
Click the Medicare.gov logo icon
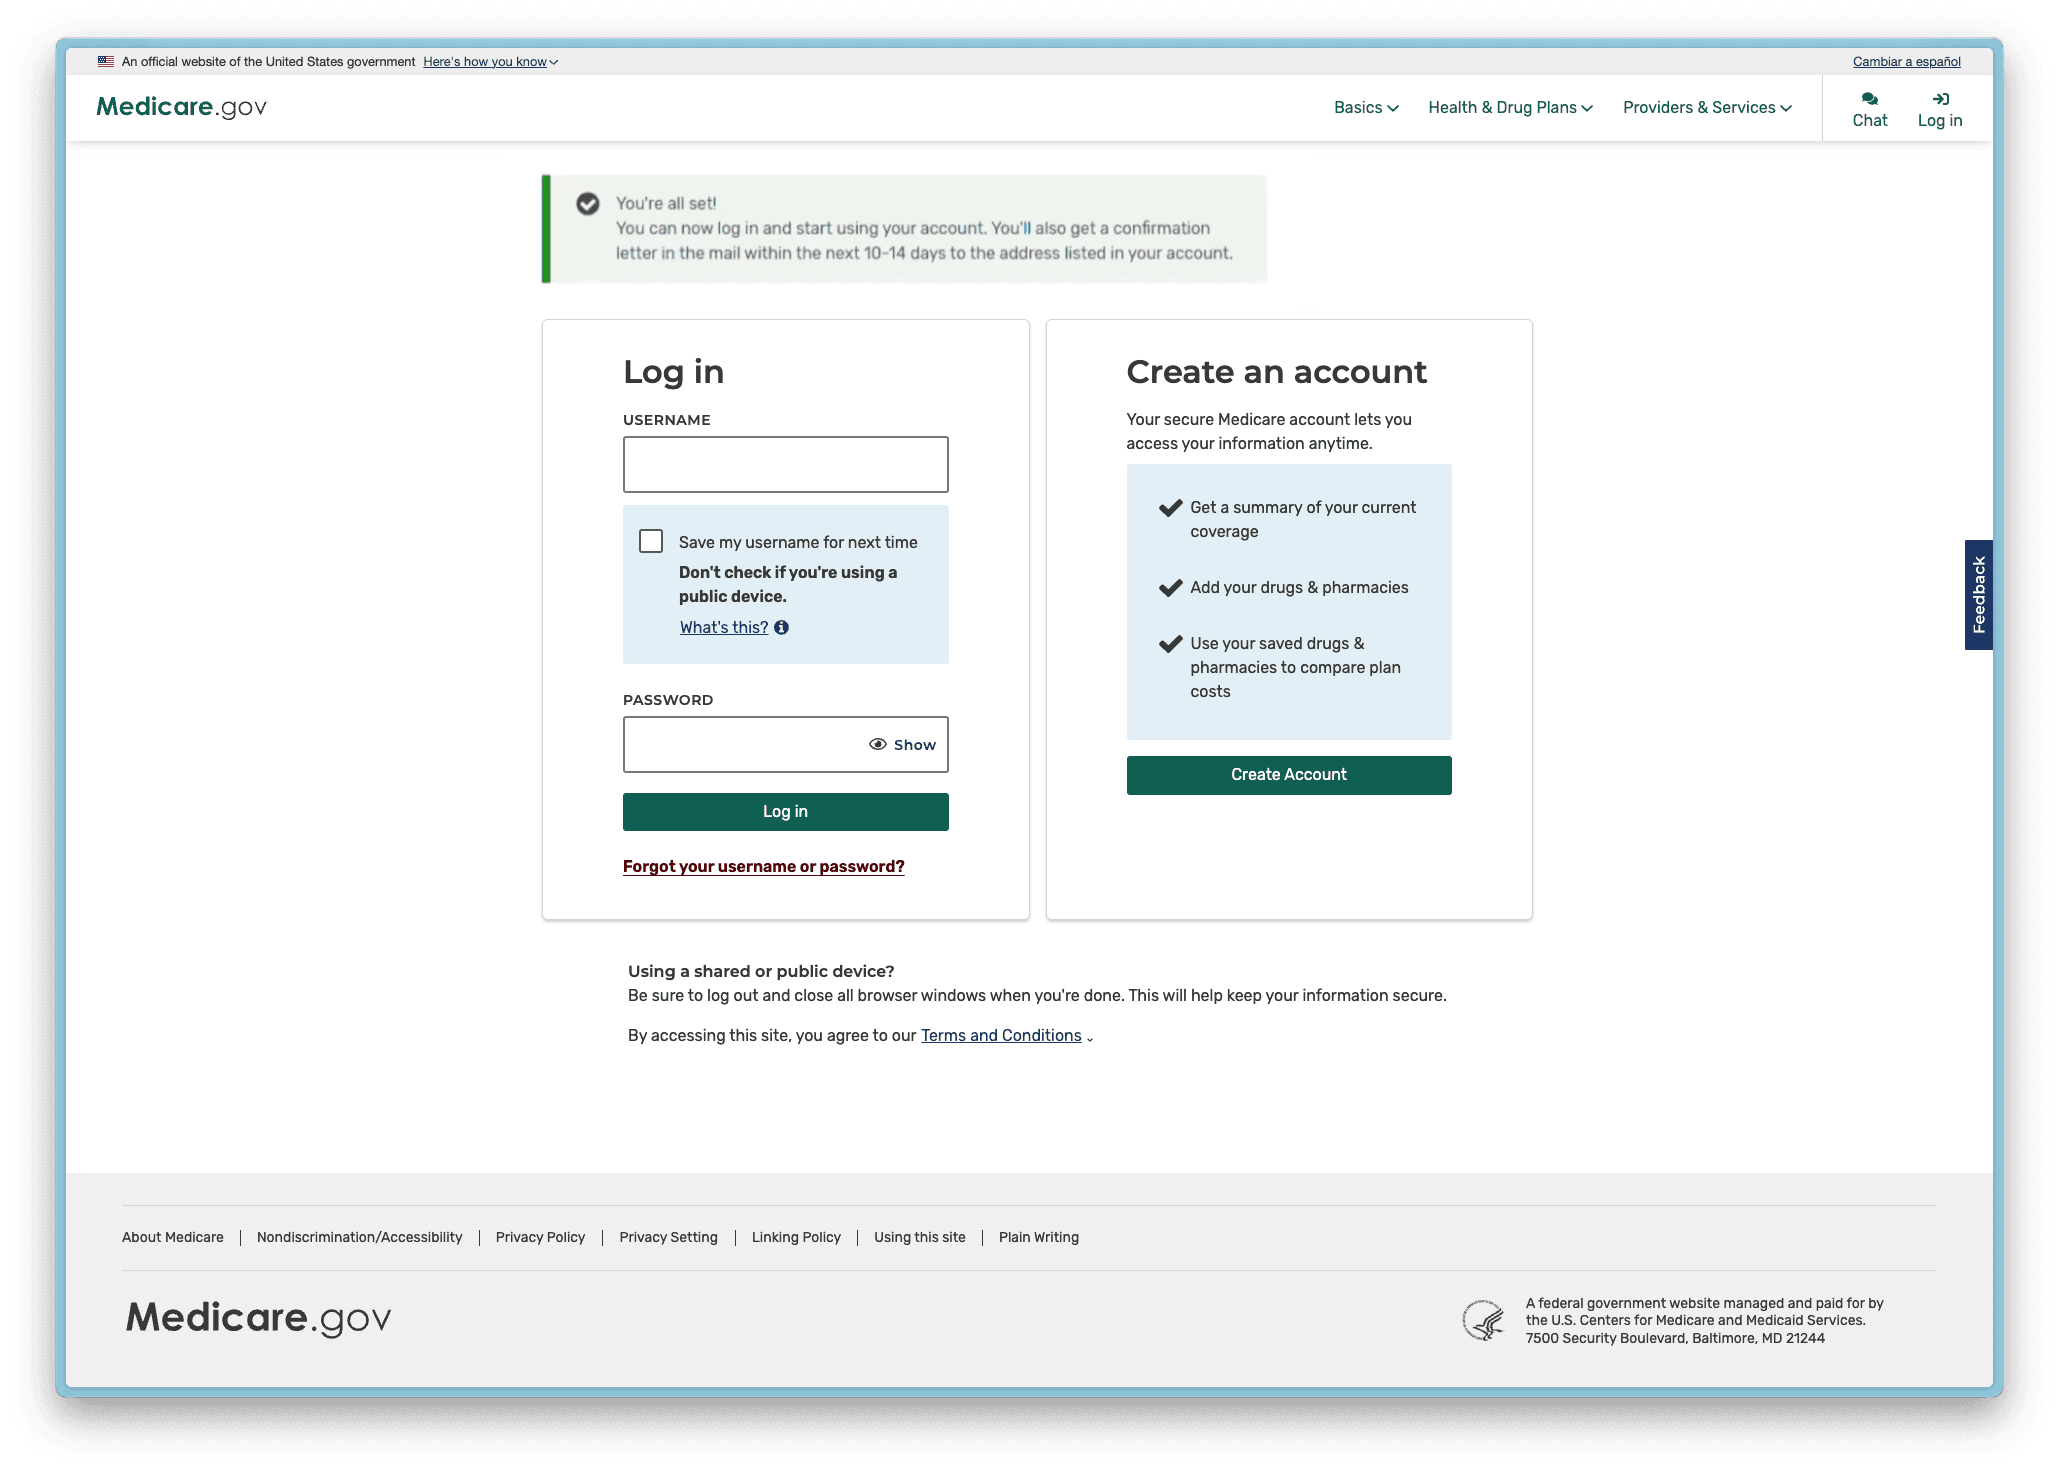(181, 107)
